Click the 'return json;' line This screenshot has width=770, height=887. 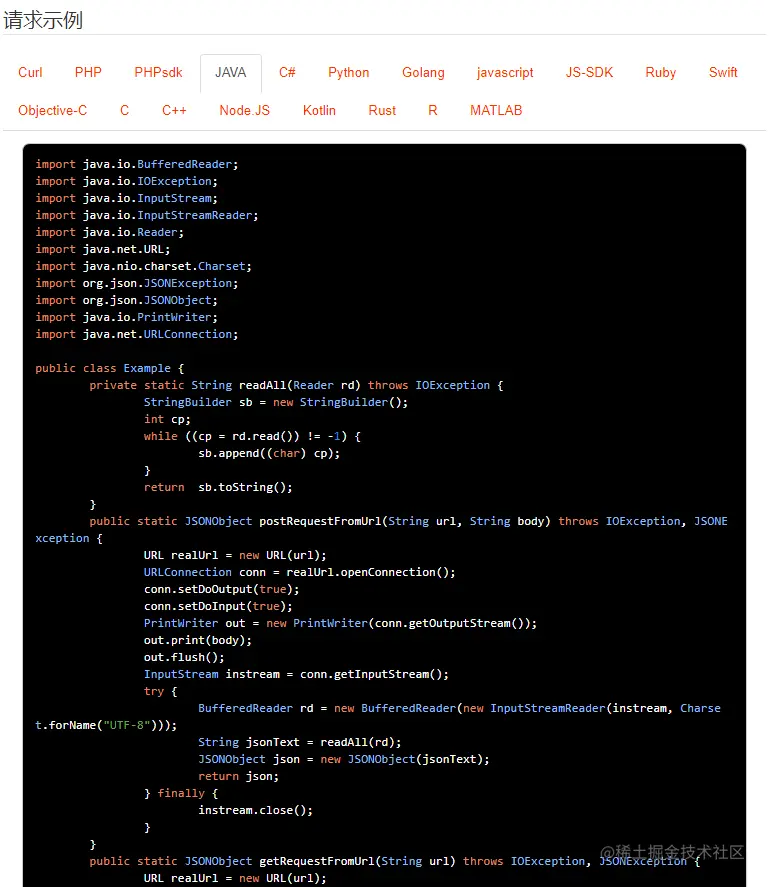pyautogui.click(x=238, y=776)
